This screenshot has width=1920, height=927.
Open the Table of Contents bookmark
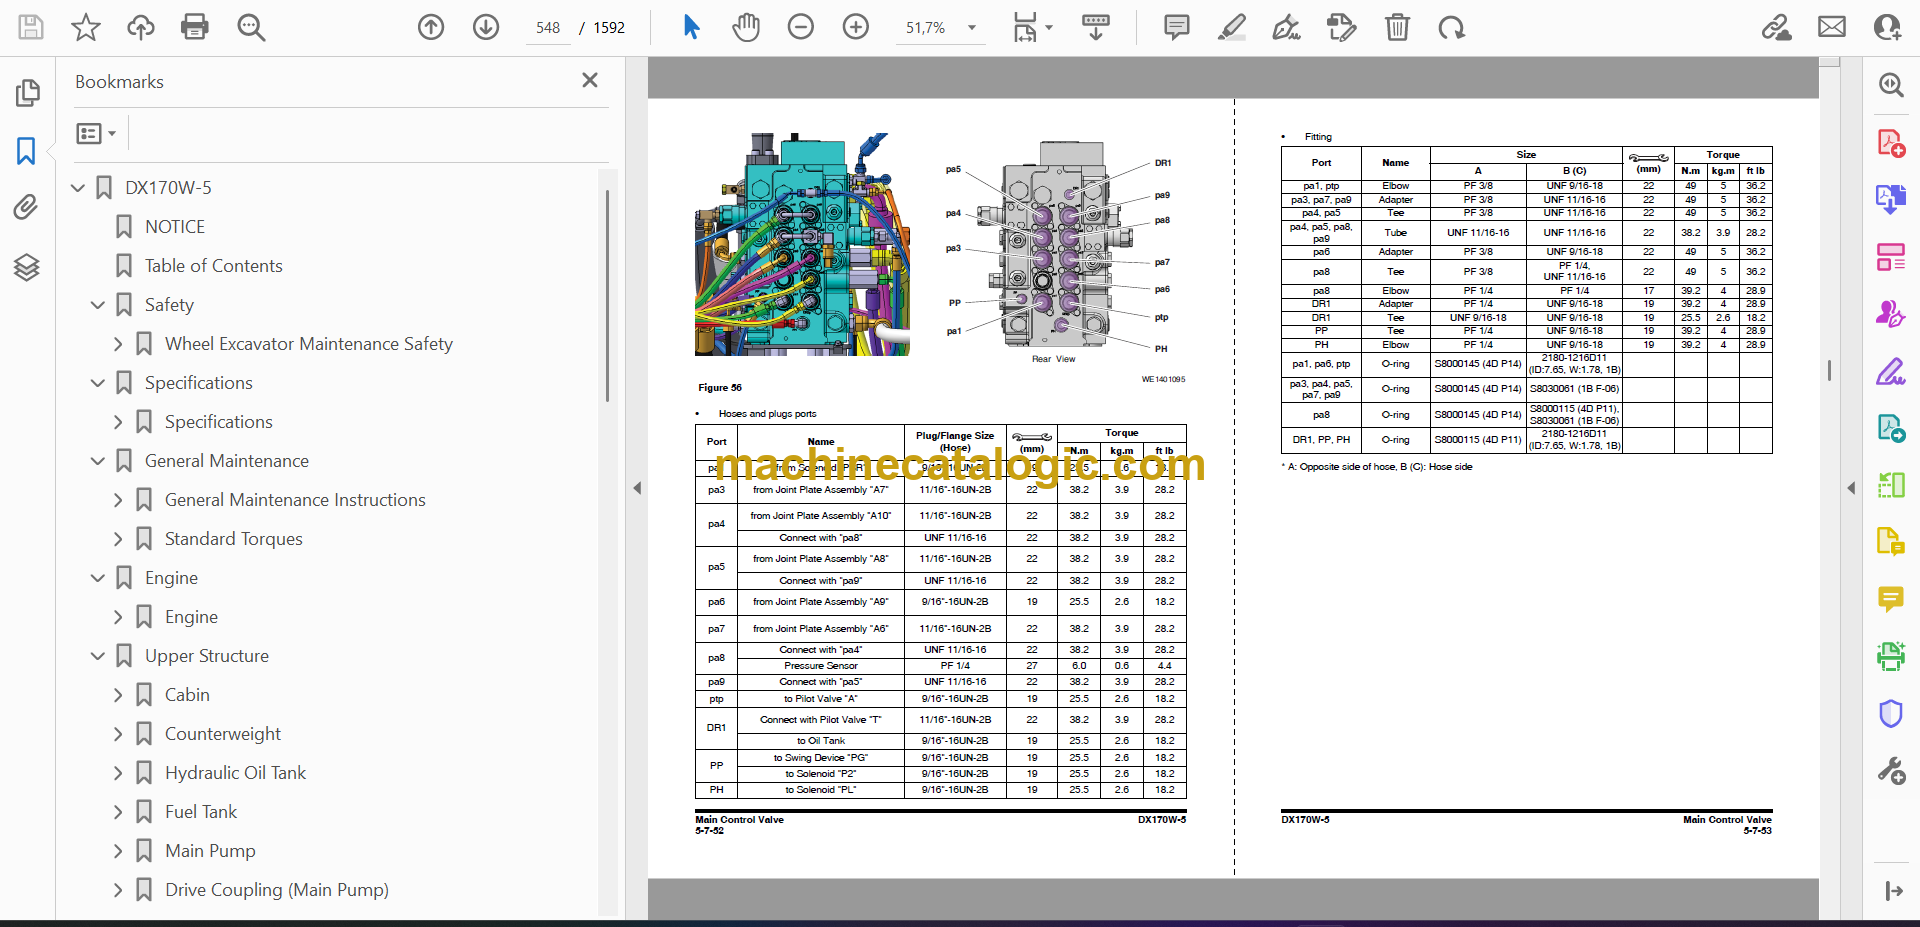(x=213, y=266)
